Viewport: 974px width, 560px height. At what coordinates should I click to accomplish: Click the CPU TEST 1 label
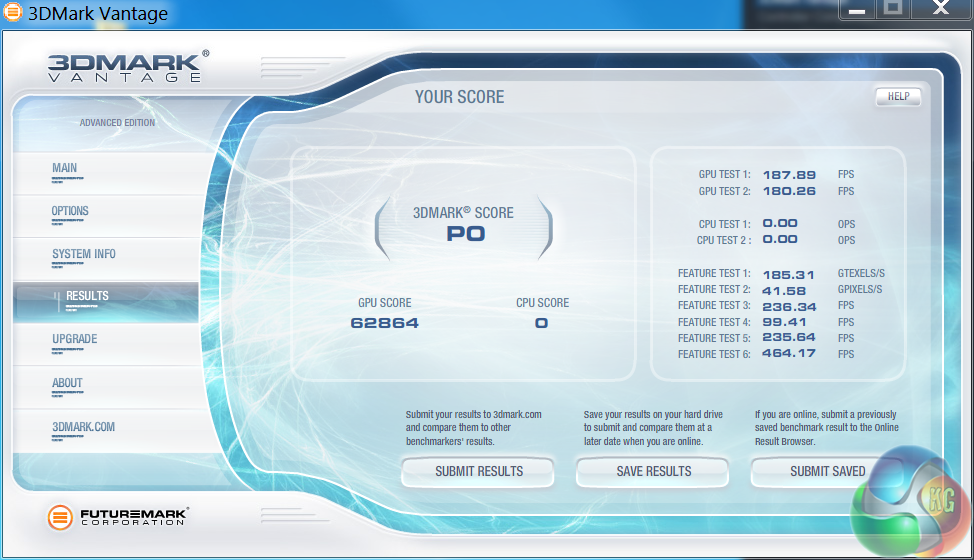(x=724, y=224)
